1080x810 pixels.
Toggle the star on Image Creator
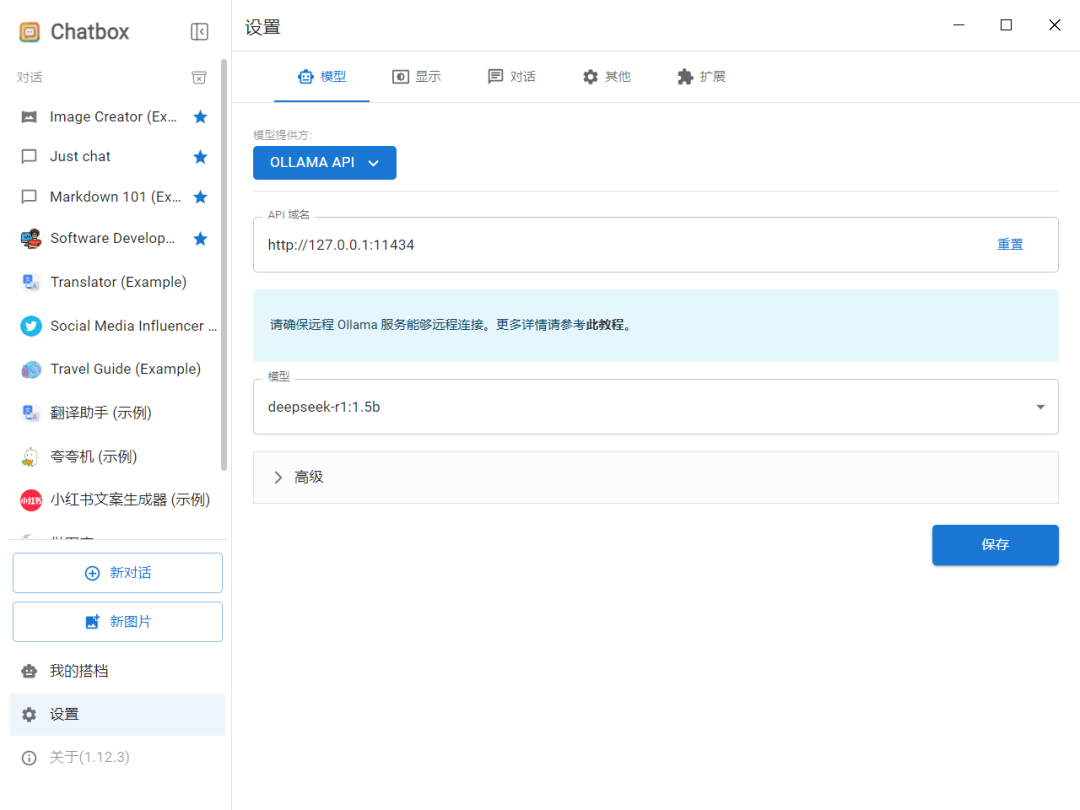(x=200, y=117)
